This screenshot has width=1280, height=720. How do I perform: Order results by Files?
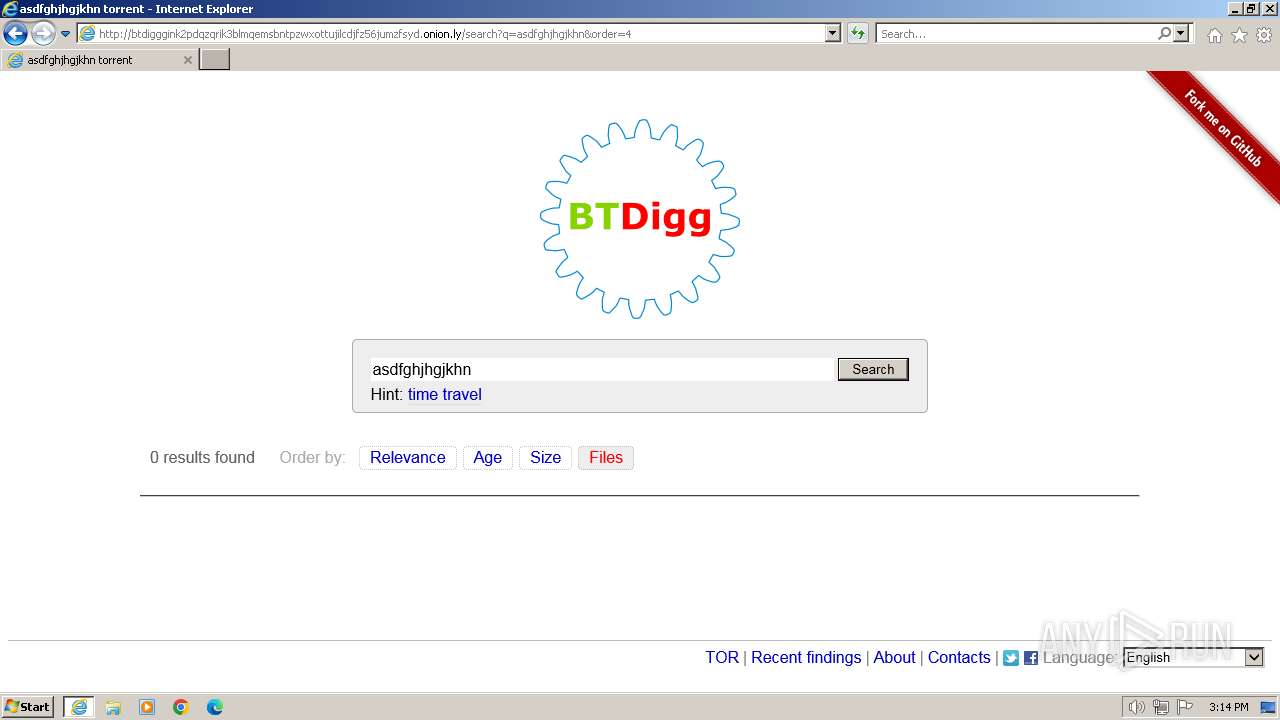point(606,457)
